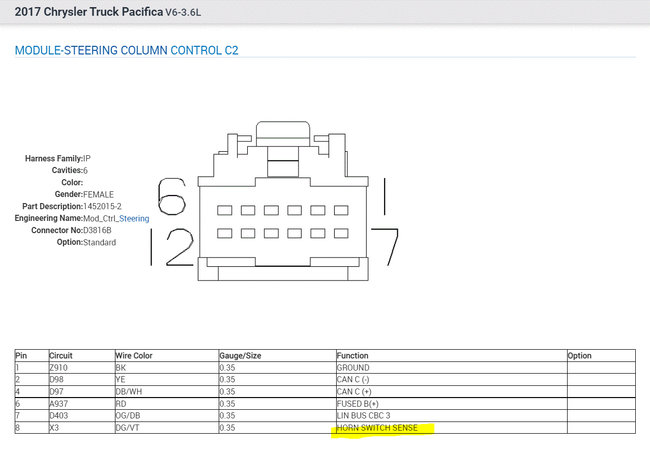Select wire color cell YE
Viewport: 650px width, 451px height.
coord(167,380)
